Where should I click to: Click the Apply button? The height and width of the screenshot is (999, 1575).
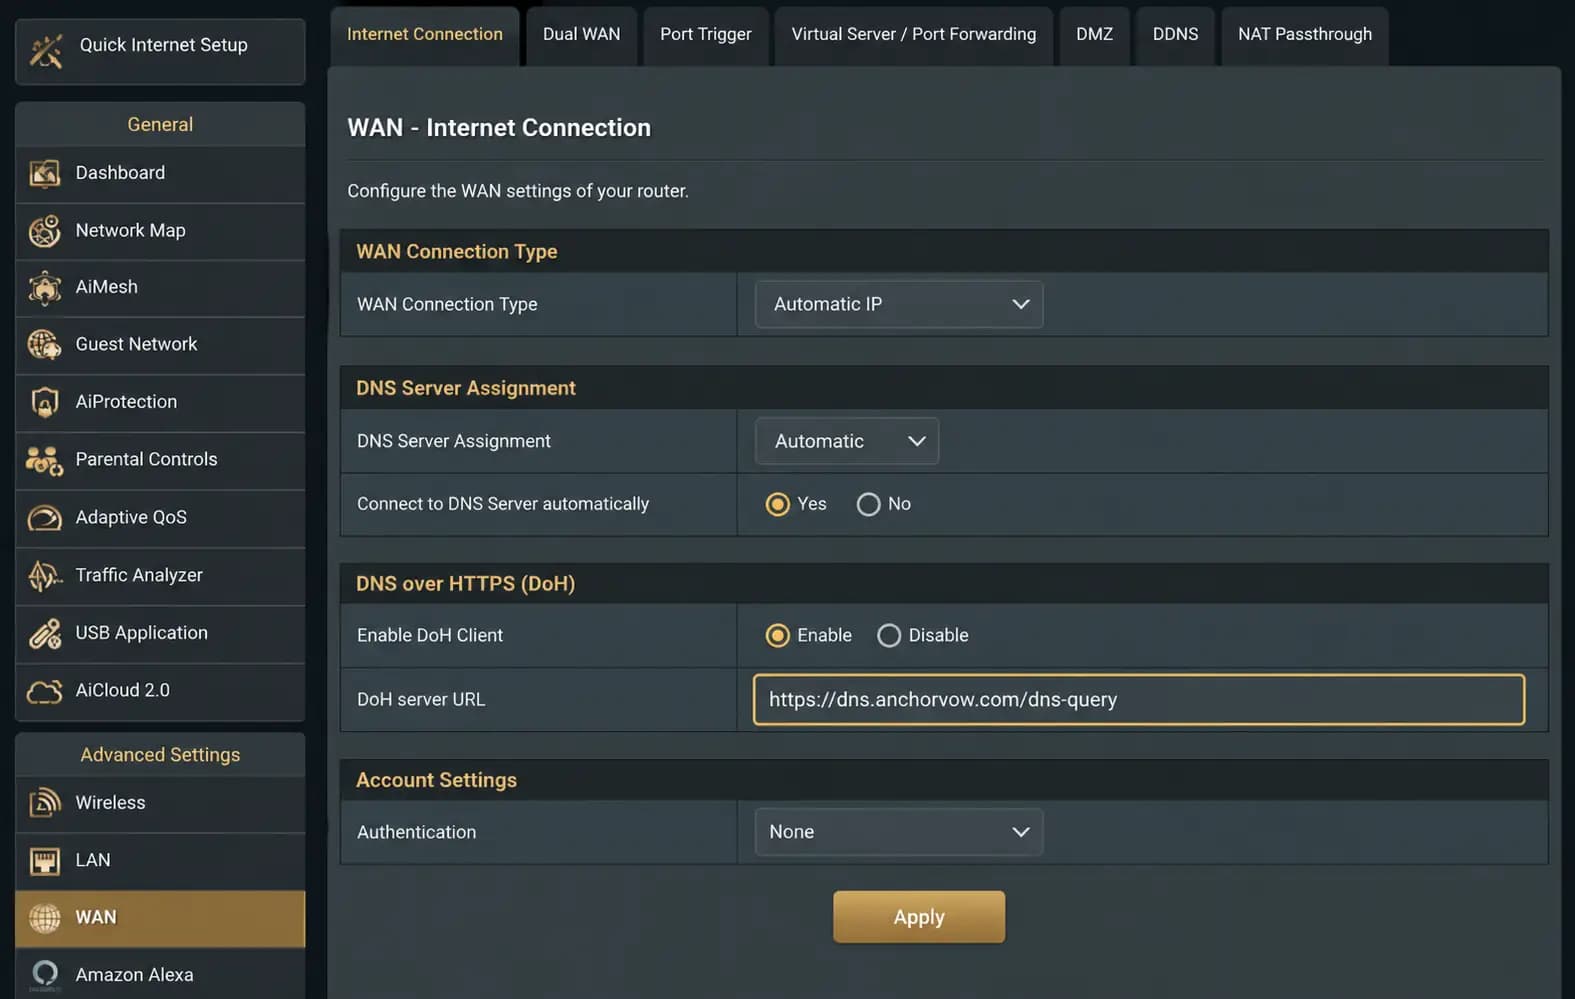[919, 917]
